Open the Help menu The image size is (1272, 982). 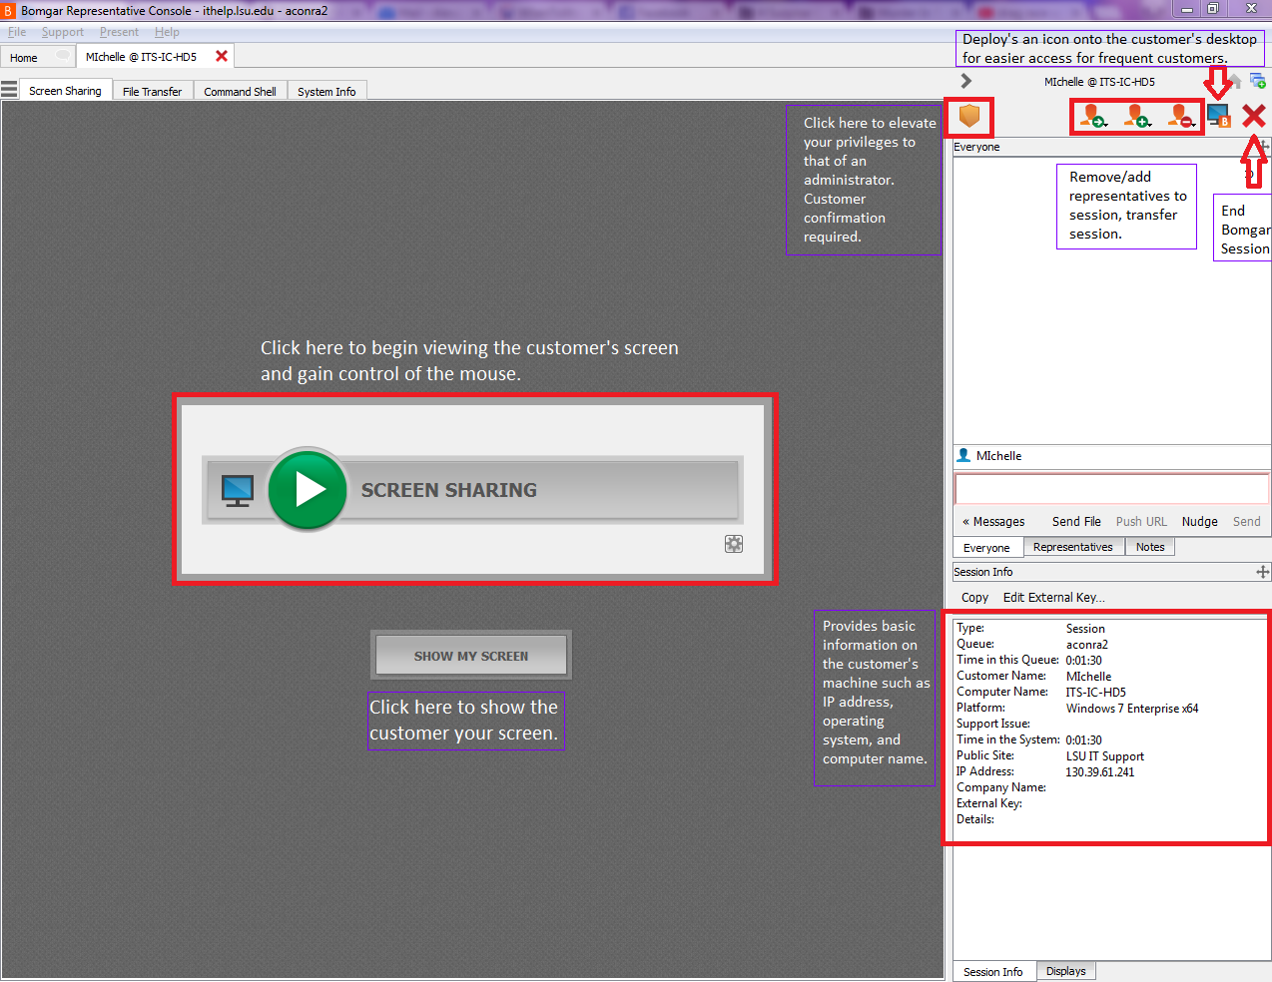[167, 32]
